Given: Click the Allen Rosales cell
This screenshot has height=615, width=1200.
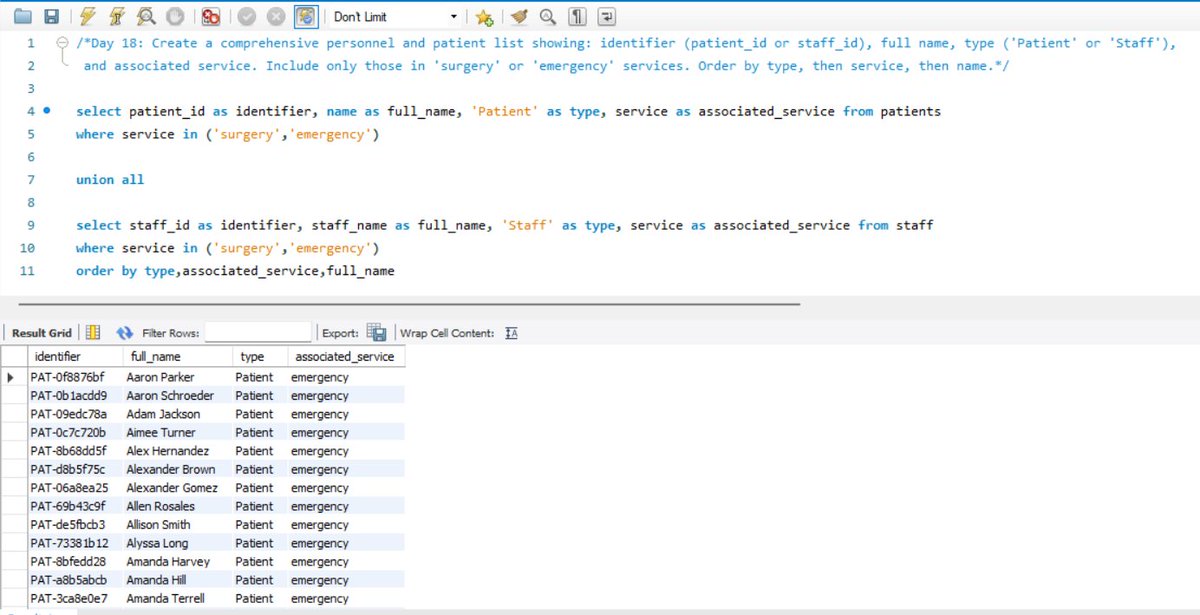Looking at the screenshot, I should pos(177,506).
